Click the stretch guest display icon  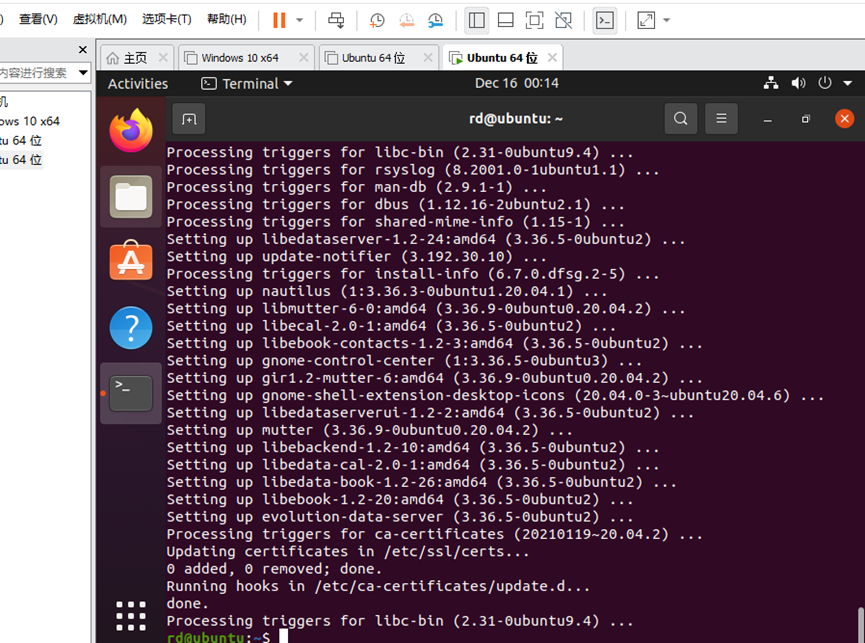click(x=646, y=20)
